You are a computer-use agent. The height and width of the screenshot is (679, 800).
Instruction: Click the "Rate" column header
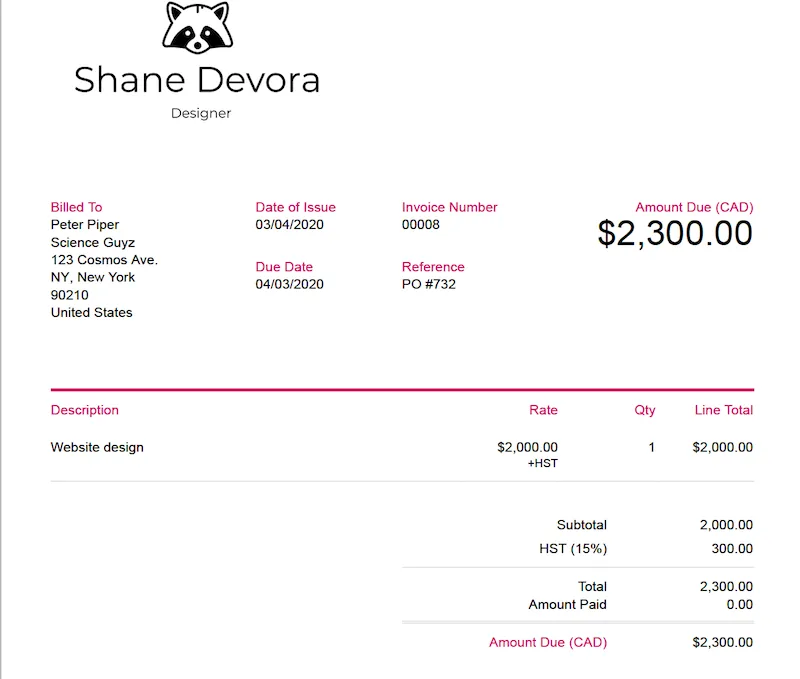(543, 410)
